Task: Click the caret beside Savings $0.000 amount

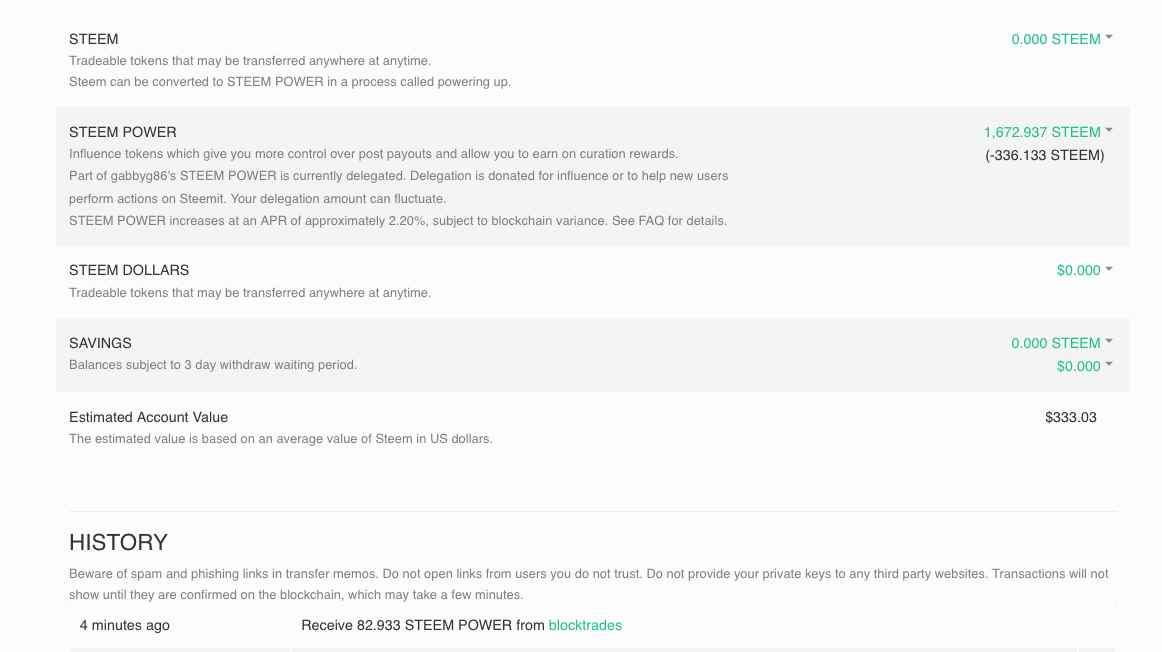Action: click(1109, 365)
